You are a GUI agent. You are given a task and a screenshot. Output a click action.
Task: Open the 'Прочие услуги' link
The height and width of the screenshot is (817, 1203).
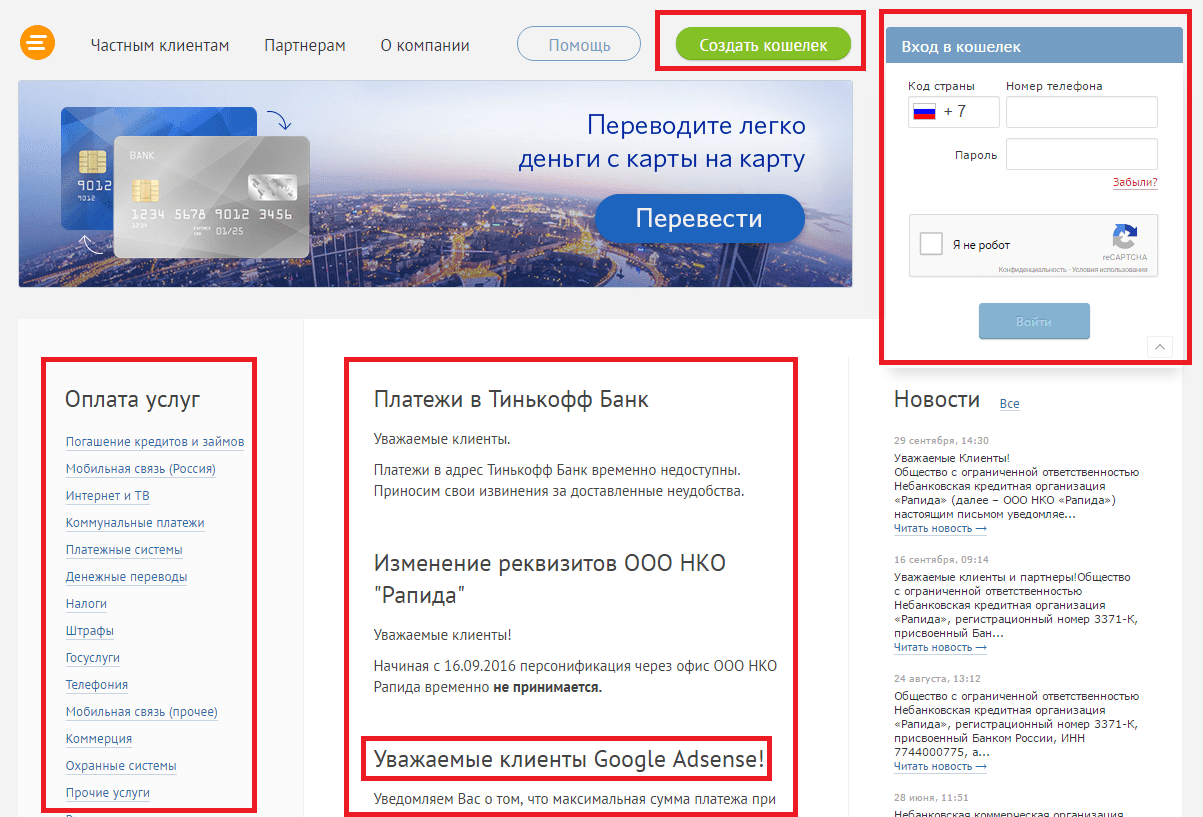(108, 793)
